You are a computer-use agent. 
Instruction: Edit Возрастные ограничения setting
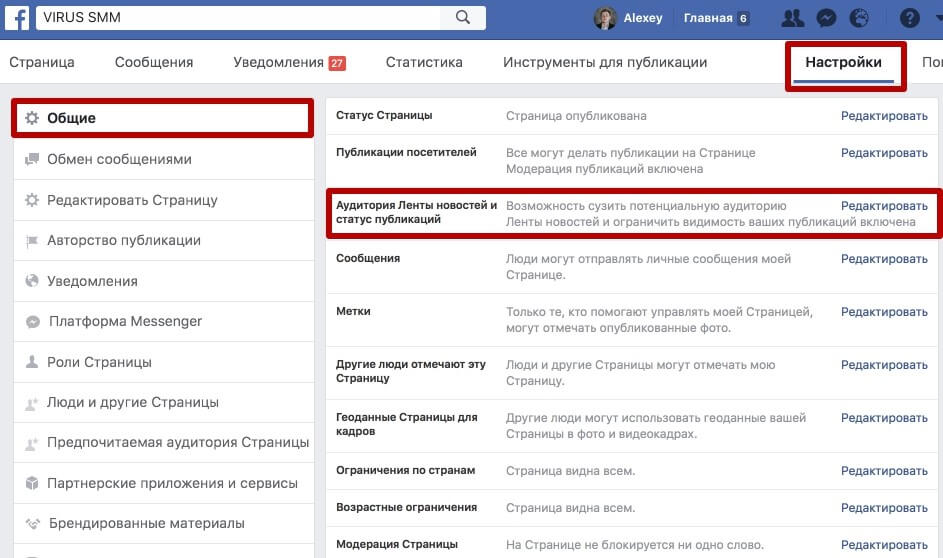(884, 507)
